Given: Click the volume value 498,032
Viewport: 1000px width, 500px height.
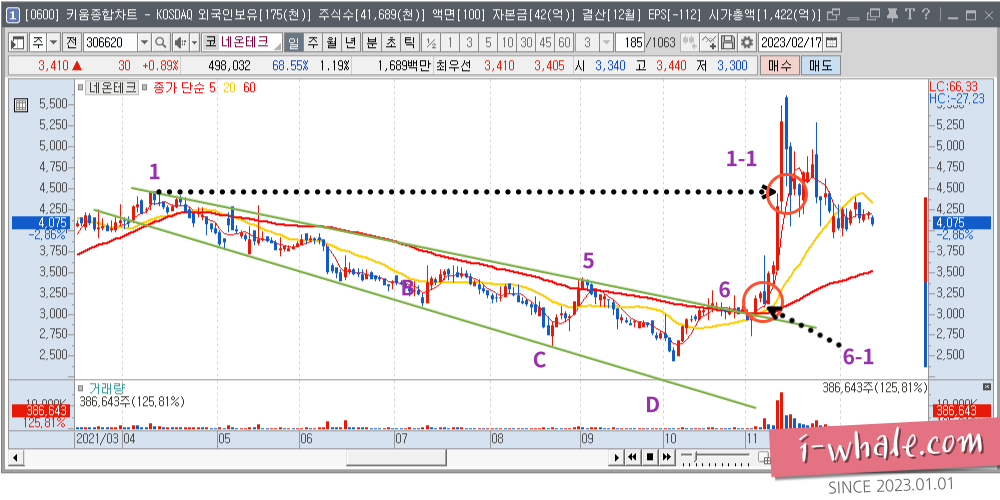Looking at the screenshot, I should pyautogui.click(x=230, y=66).
